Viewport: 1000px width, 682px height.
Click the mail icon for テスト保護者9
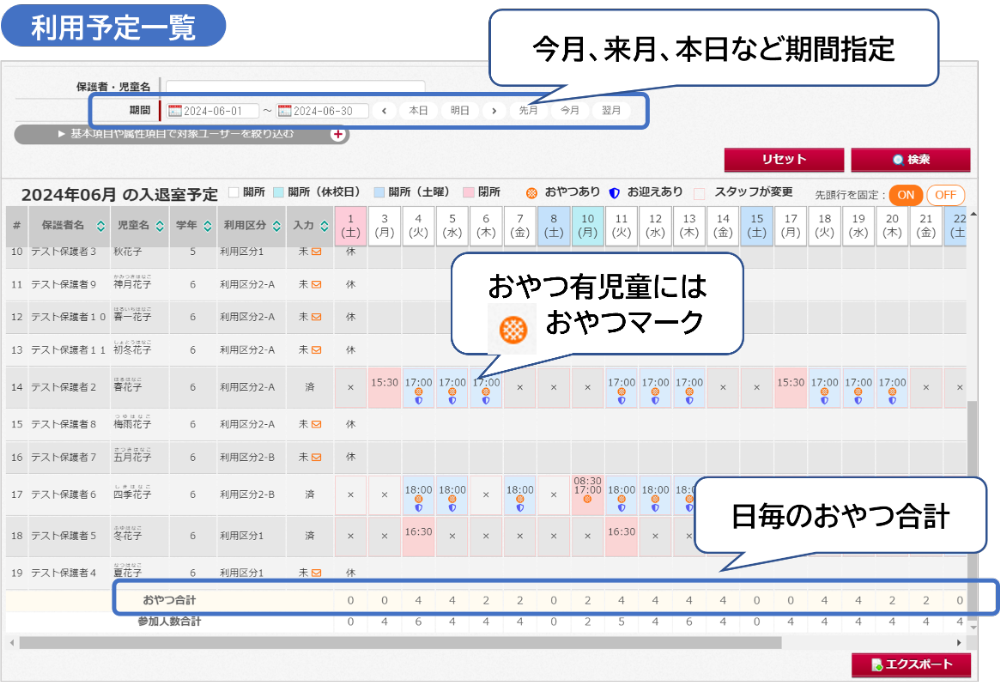[x=316, y=285]
